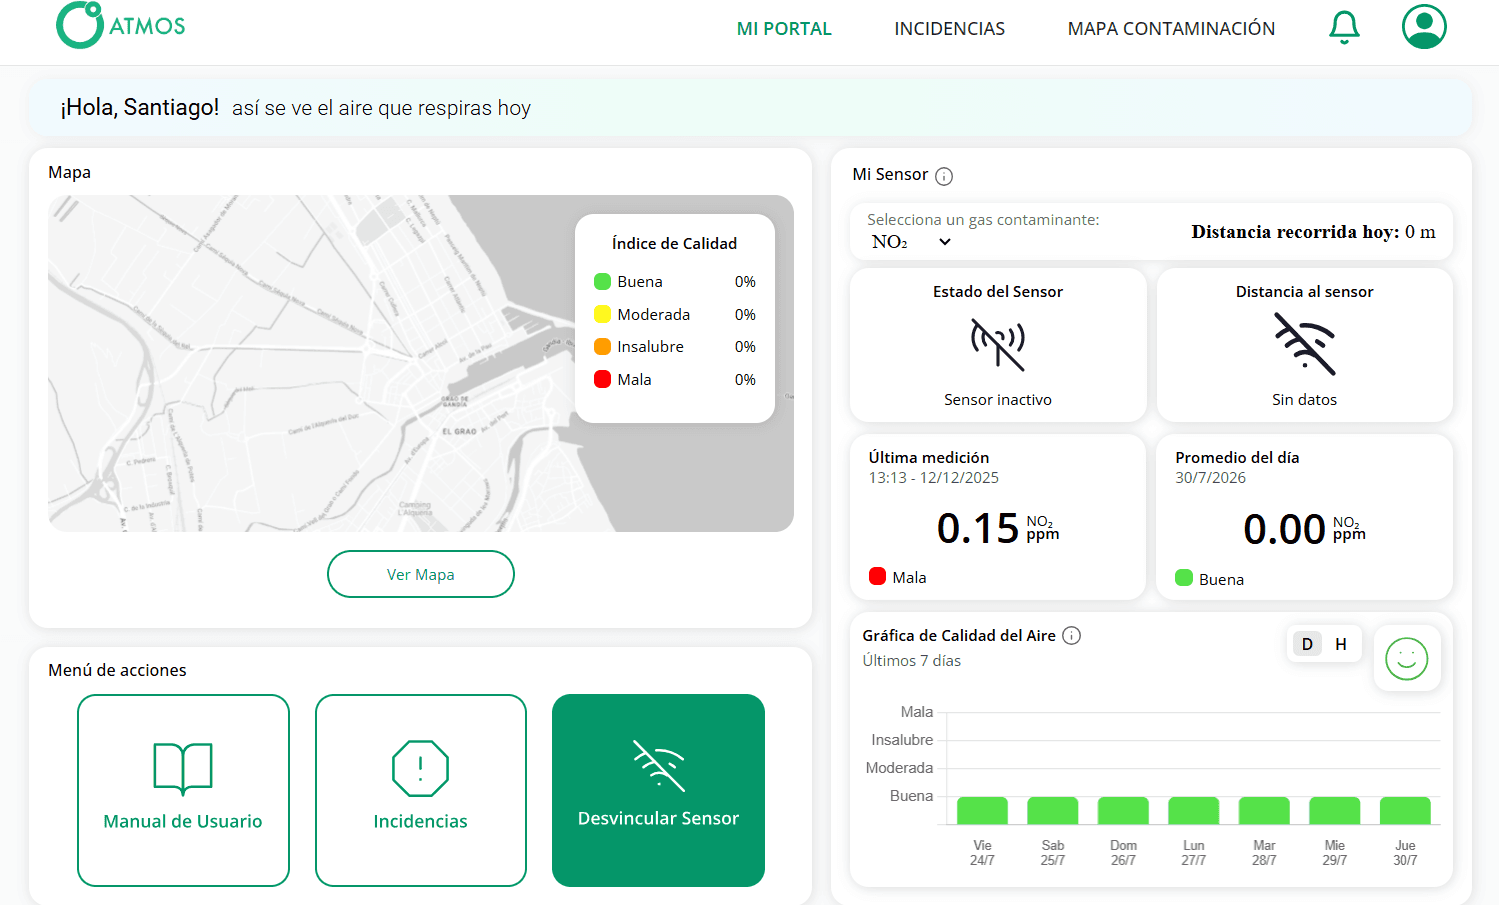This screenshot has height=905, width=1499.
Task: Click 'Índice de Calidad' heading
Action: tap(674, 244)
